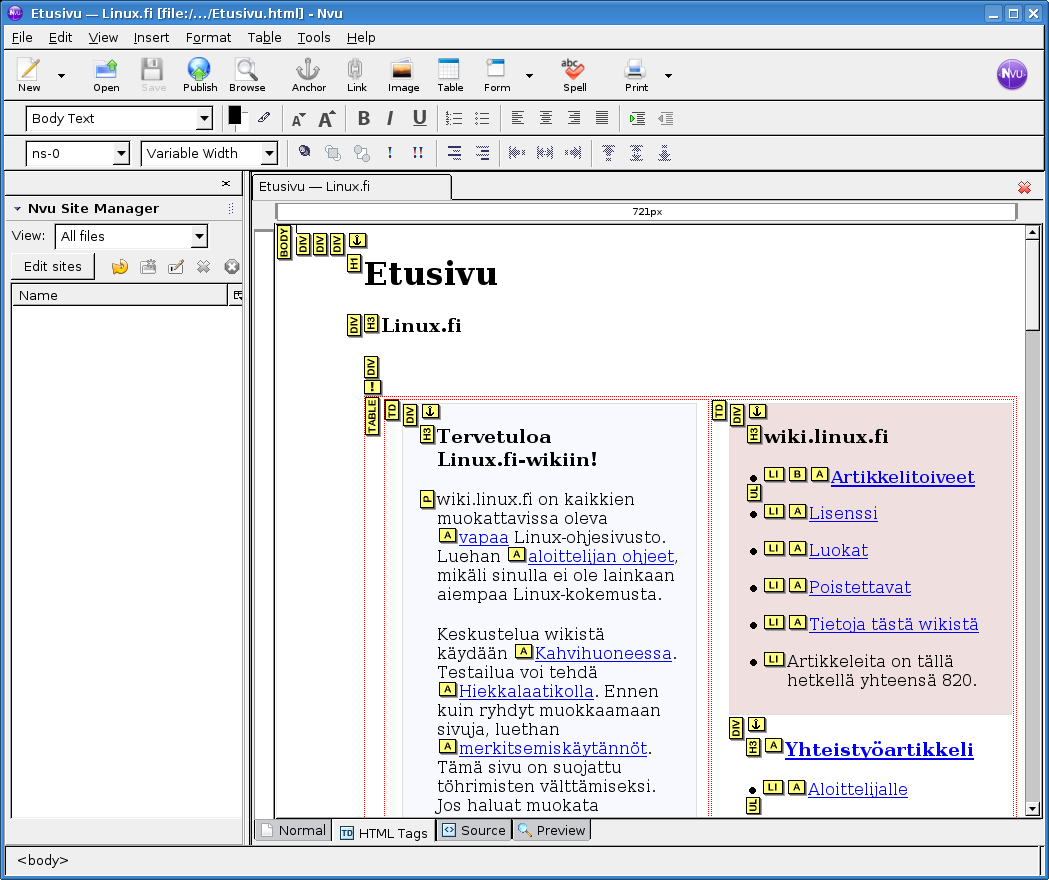Open the Format menu
Screen dimensions: 1049x880
[208, 37]
